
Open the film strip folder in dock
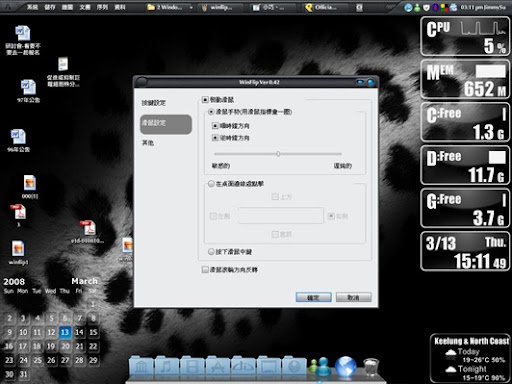coord(192,367)
